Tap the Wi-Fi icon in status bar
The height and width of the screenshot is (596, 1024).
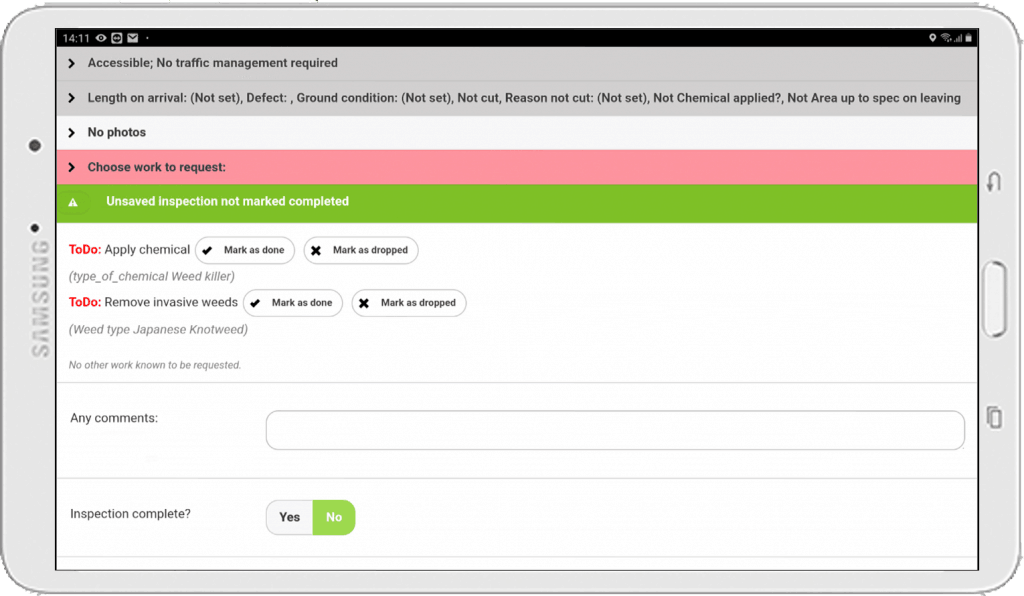(945, 38)
